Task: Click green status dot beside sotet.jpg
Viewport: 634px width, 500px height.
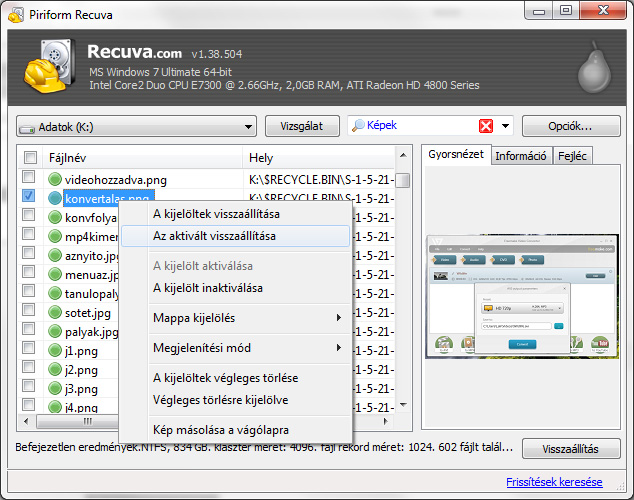Action: click(x=56, y=312)
